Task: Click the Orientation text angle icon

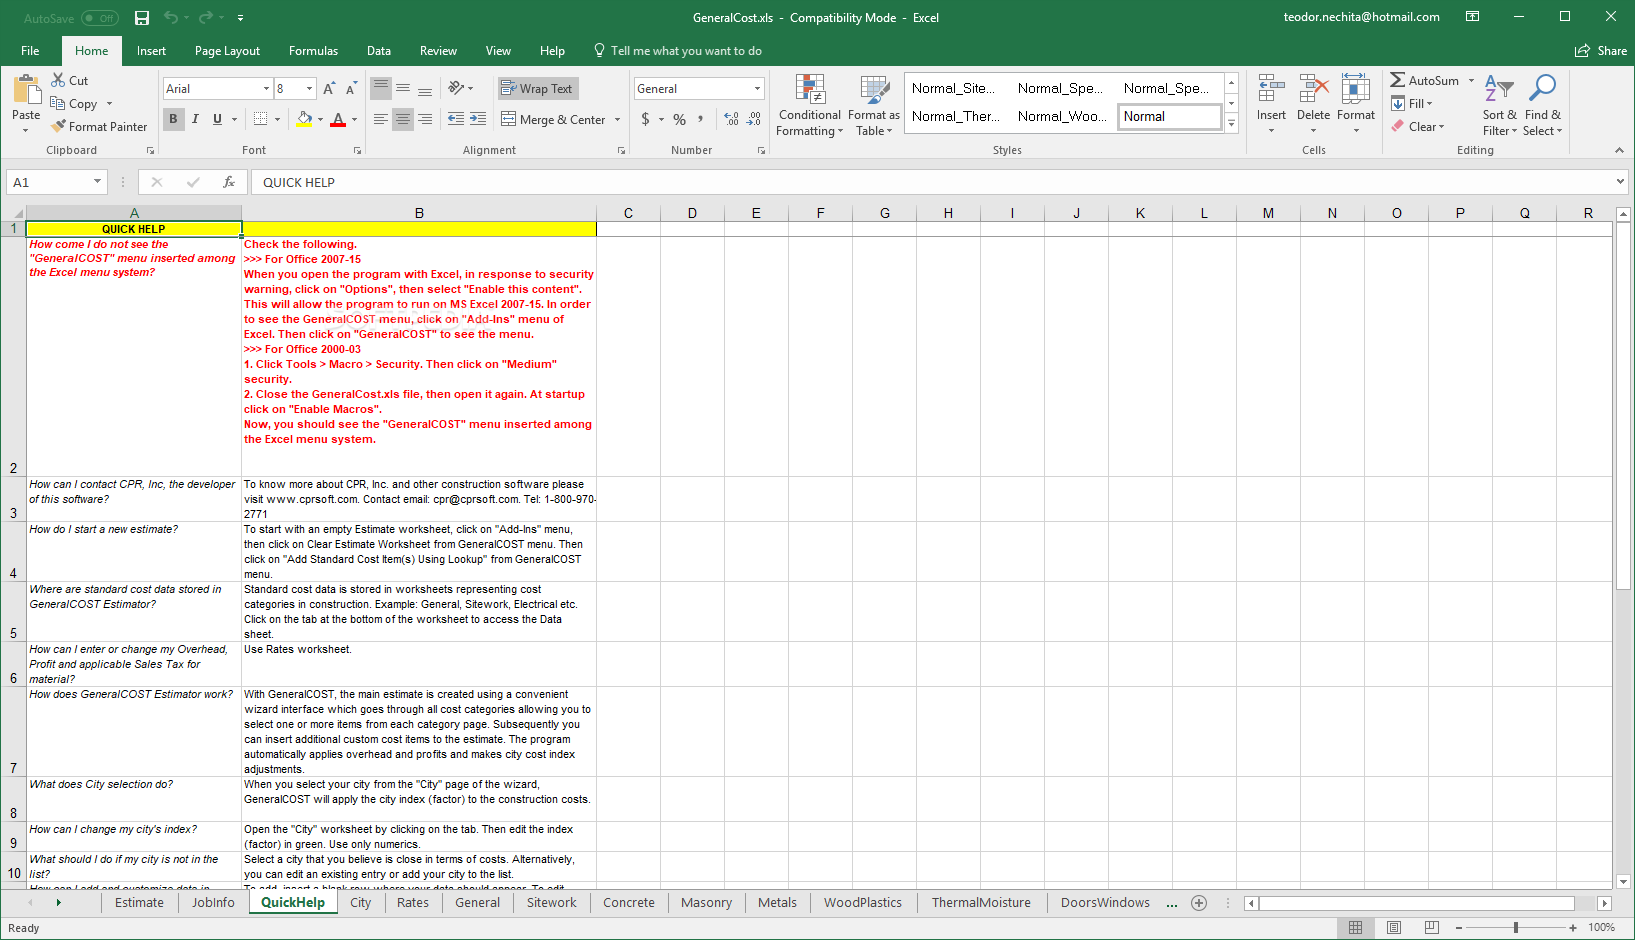Action: 456,88
